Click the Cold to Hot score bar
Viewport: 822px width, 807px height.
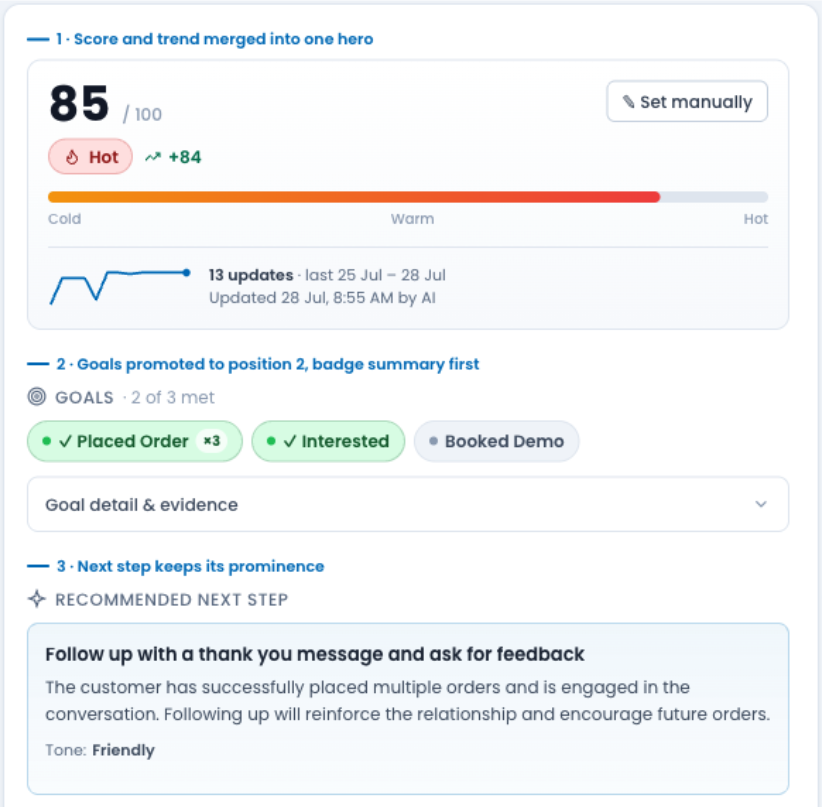click(408, 197)
